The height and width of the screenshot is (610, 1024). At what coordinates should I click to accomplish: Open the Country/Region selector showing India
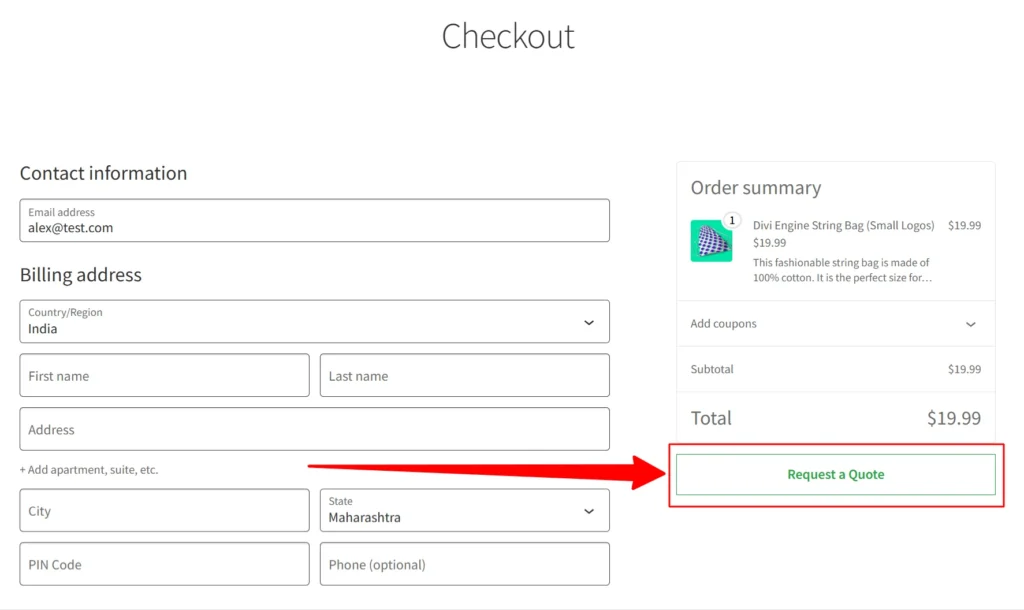(315, 321)
